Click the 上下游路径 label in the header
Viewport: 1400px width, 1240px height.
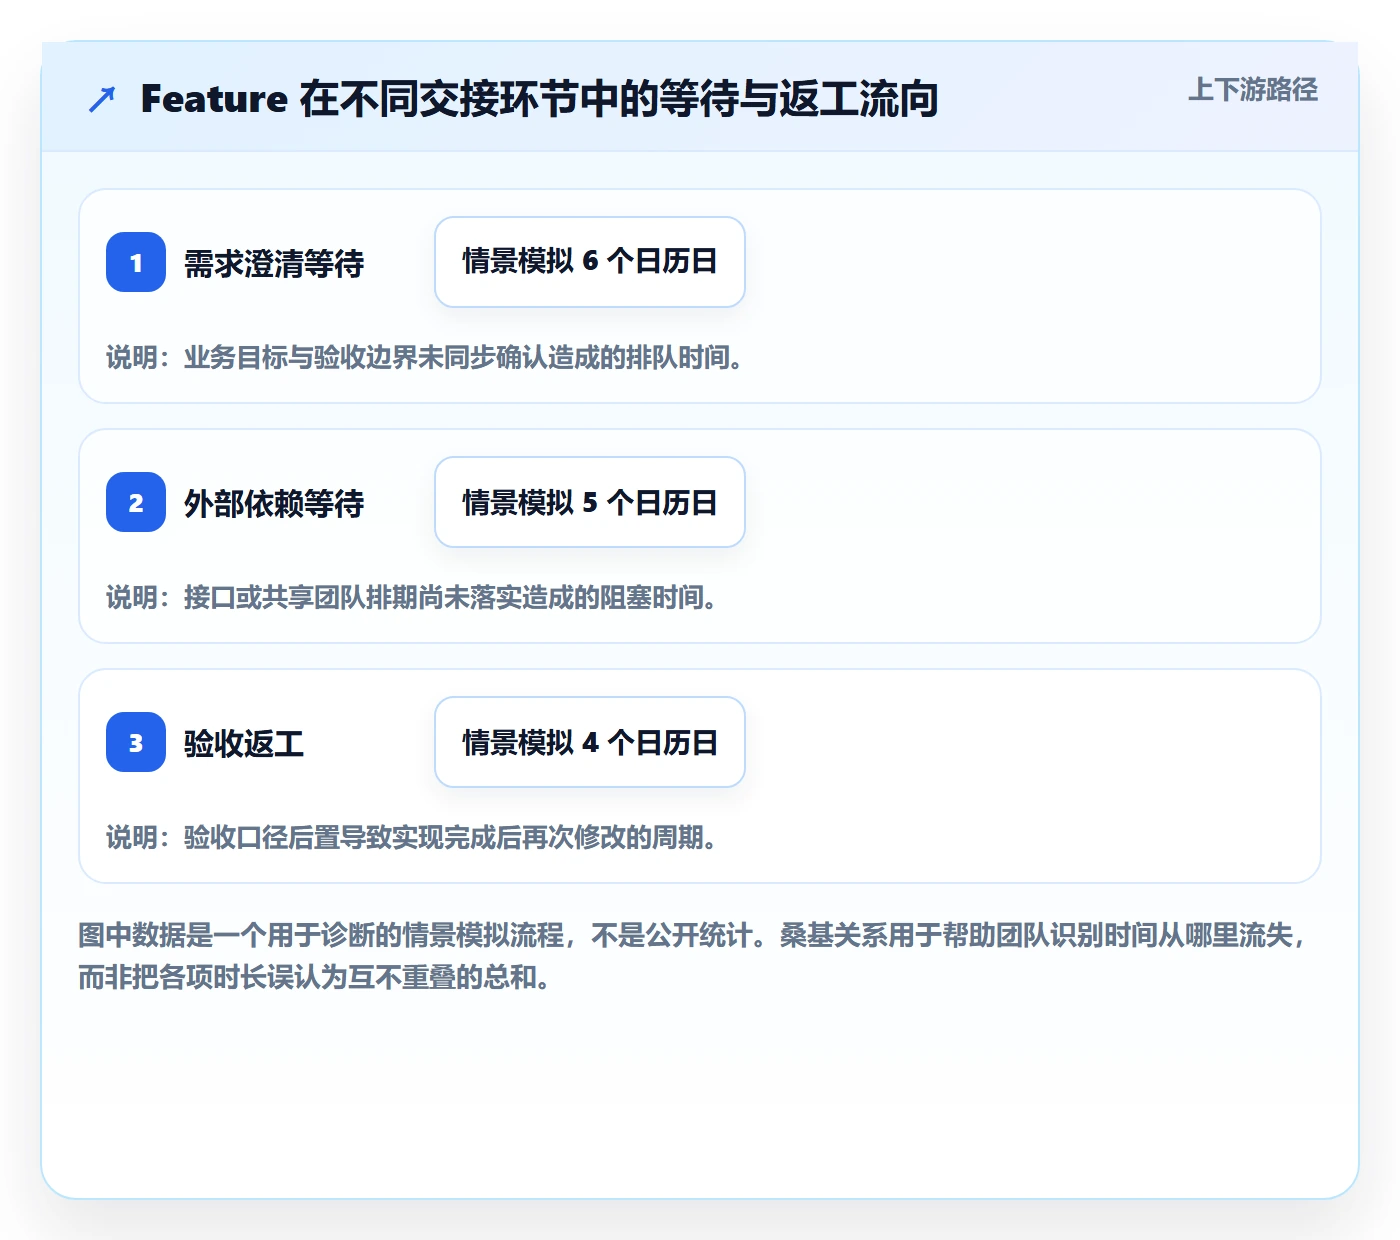click(1253, 90)
